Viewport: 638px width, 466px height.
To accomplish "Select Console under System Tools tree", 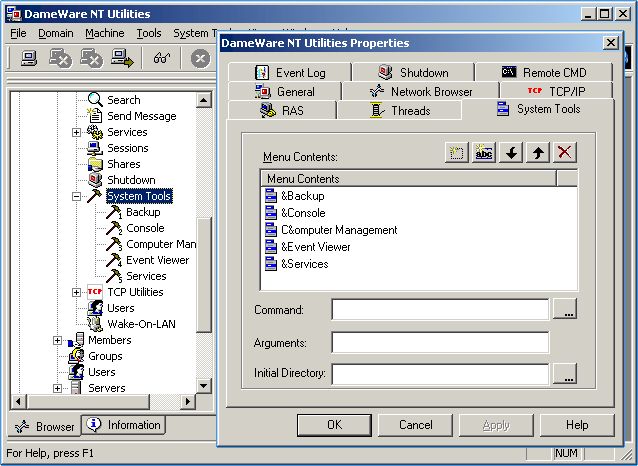I will pyautogui.click(x=145, y=228).
